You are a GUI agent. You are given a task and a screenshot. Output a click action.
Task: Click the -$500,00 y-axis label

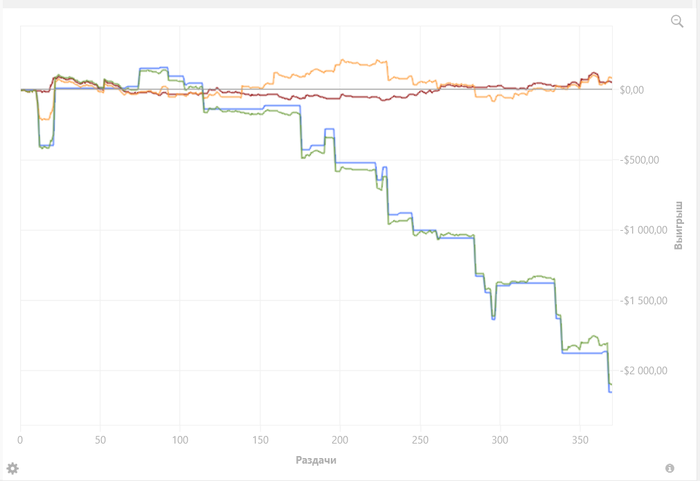click(640, 160)
